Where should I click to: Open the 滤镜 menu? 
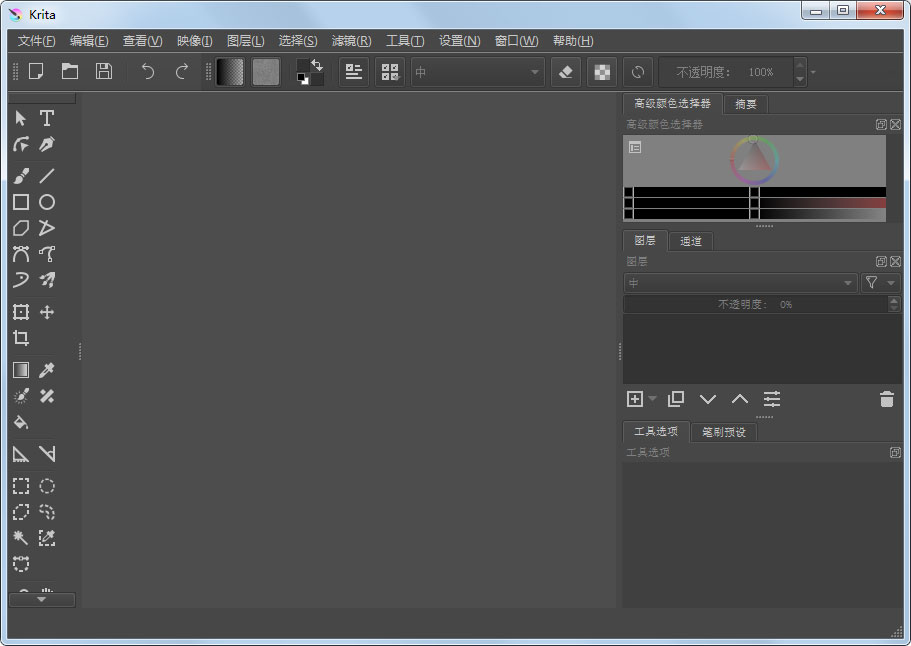349,41
